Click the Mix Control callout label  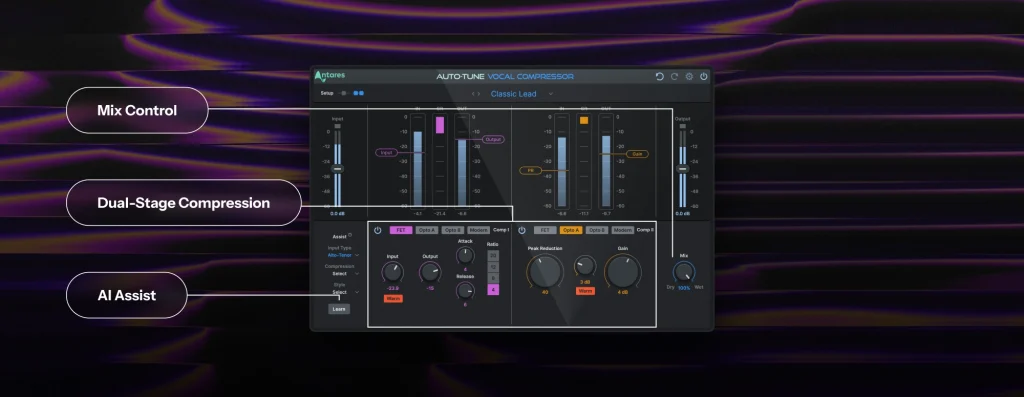tap(137, 110)
